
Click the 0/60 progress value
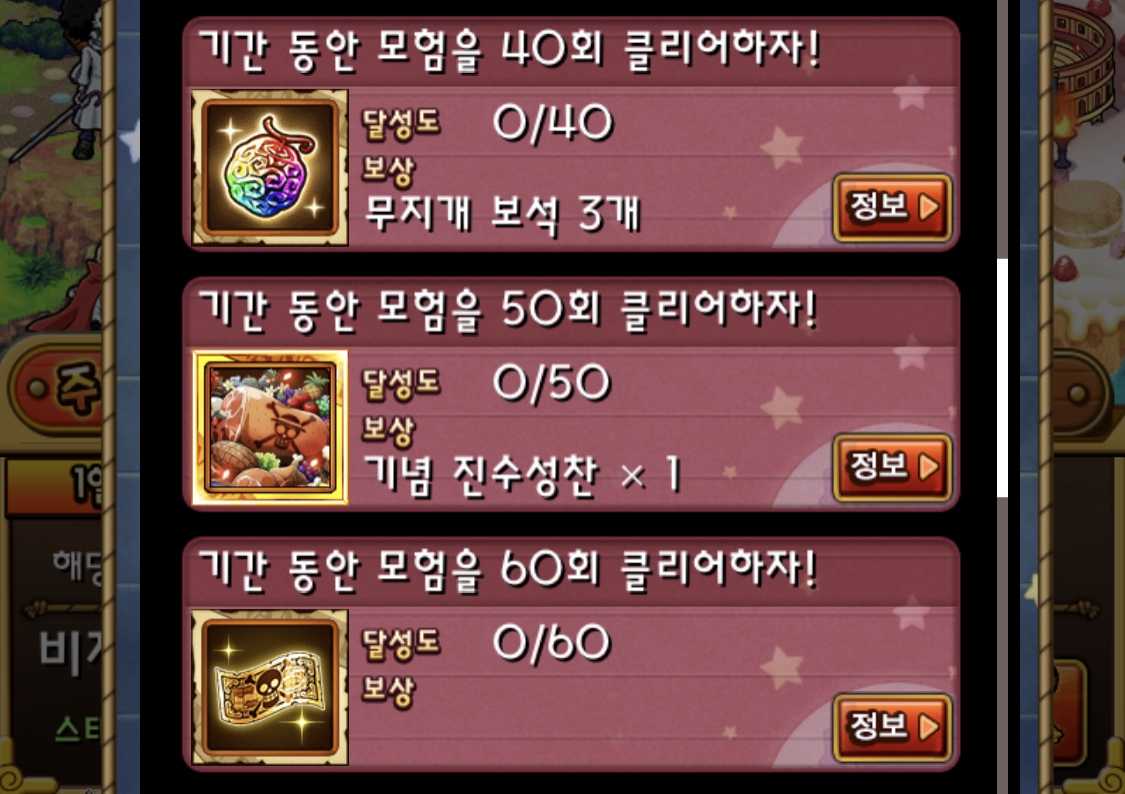pyautogui.click(x=552, y=641)
